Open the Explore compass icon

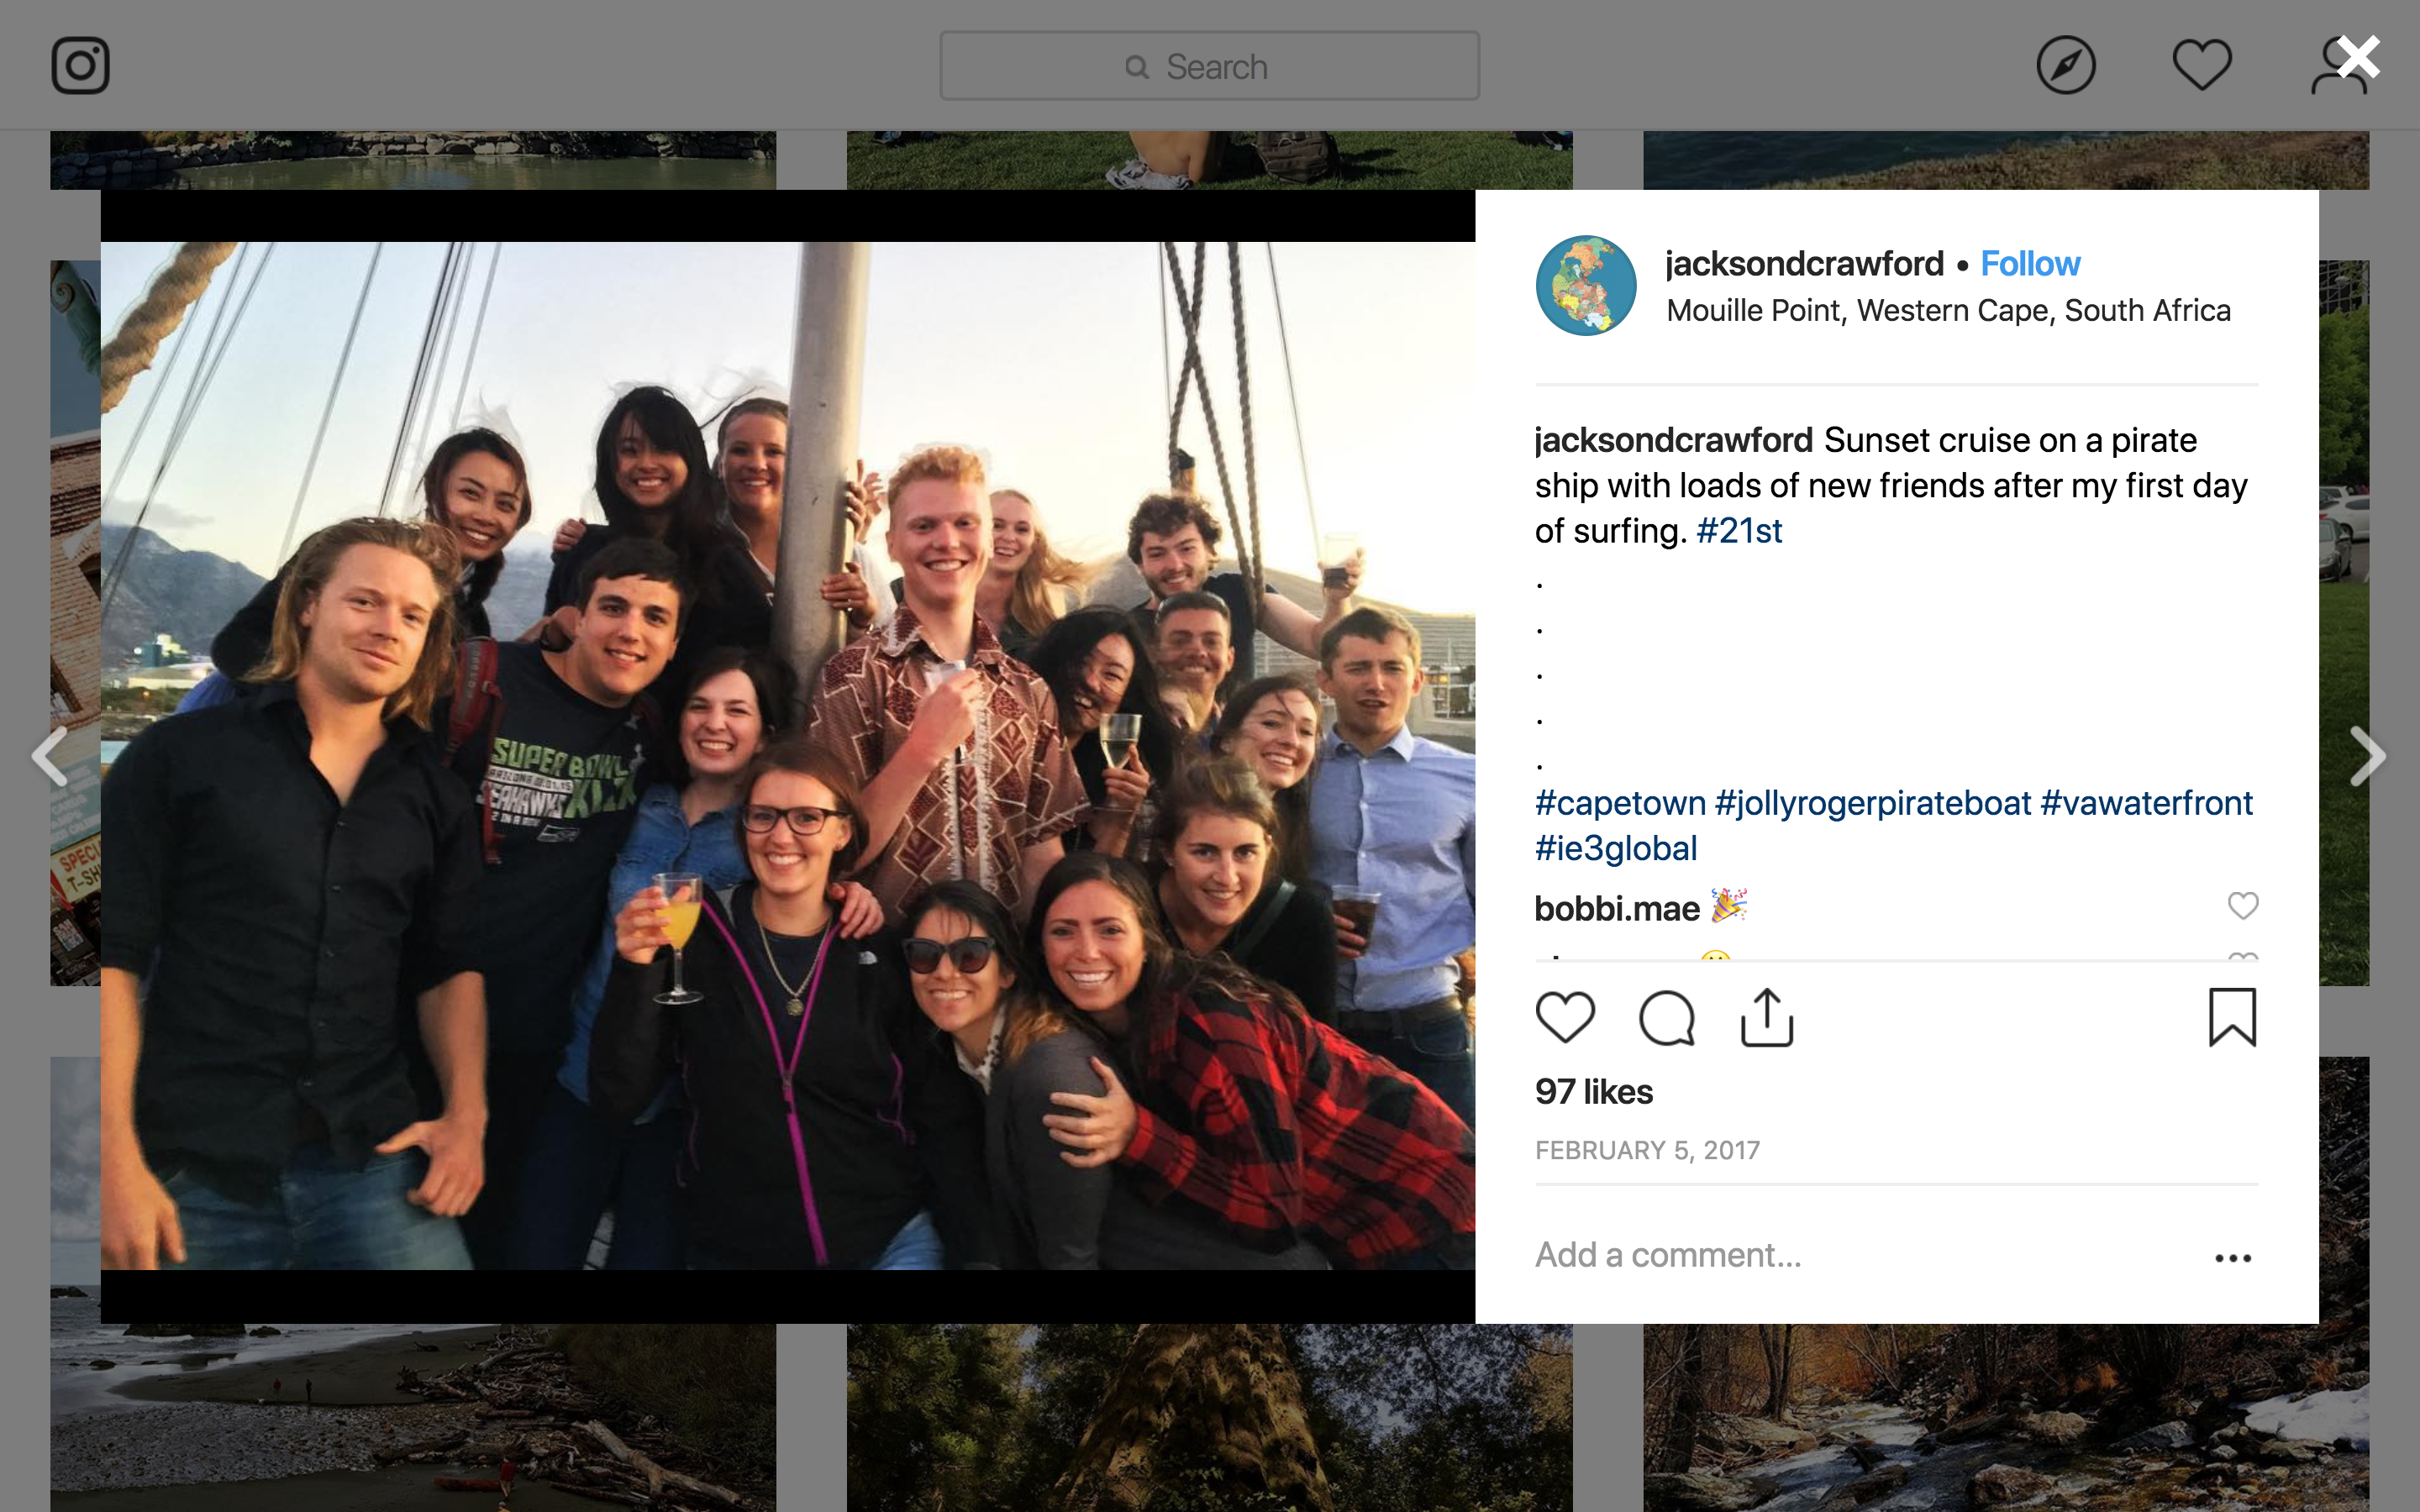click(x=2065, y=66)
